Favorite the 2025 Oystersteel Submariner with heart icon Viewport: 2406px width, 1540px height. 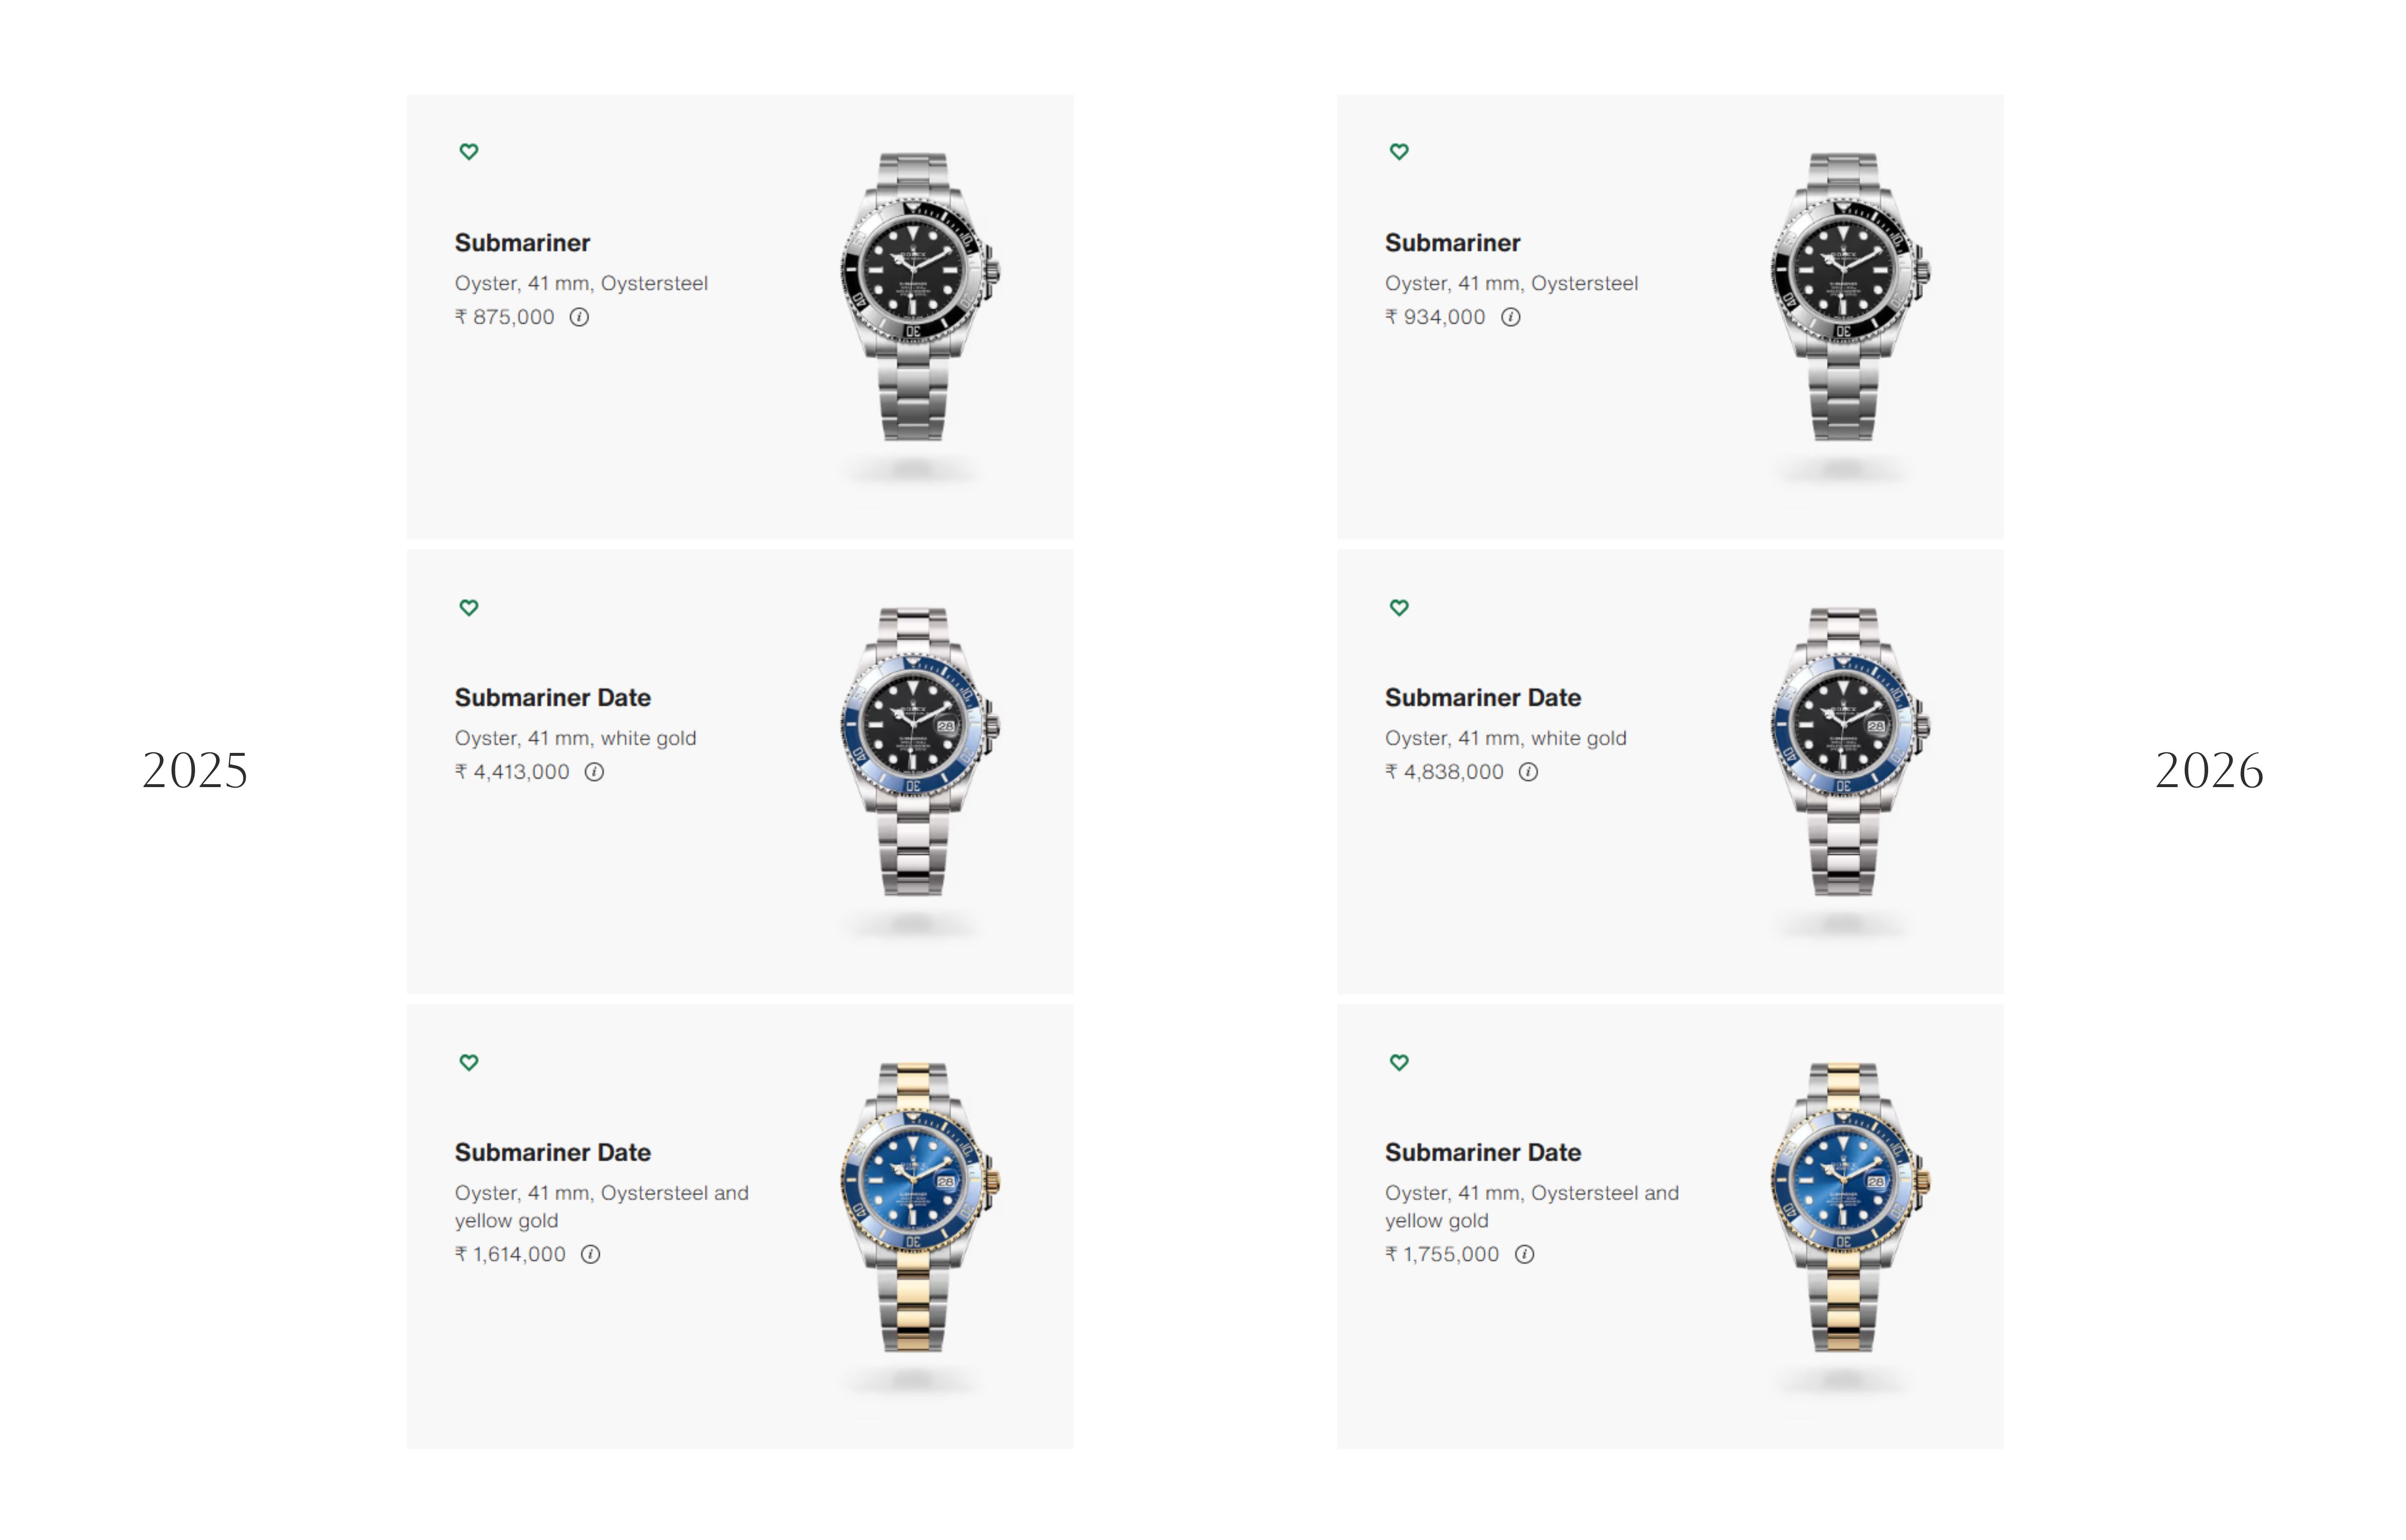(469, 152)
